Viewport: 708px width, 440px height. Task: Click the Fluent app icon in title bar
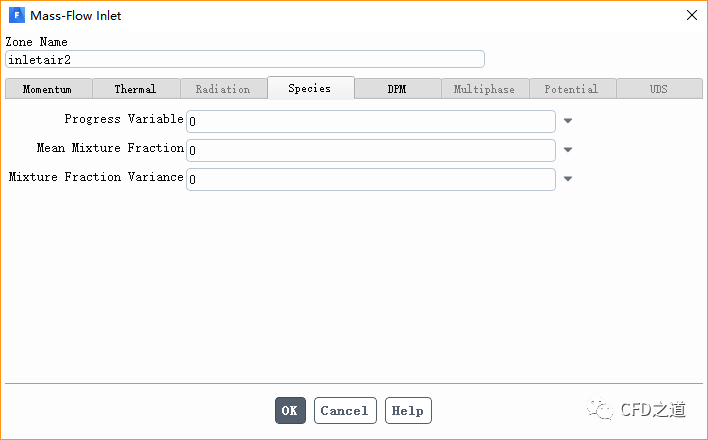15,16
